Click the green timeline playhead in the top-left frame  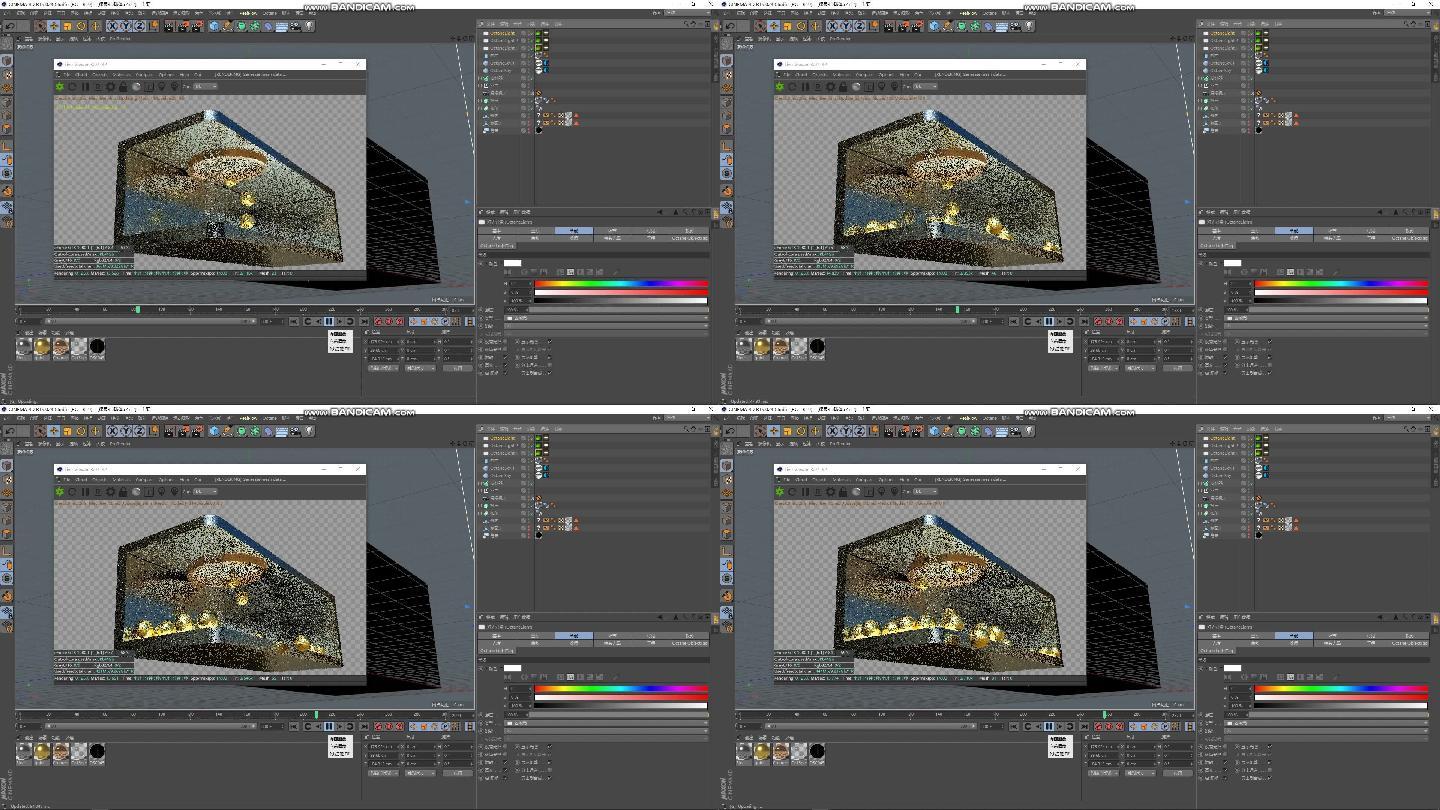pyautogui.click(x=138, y=309)
